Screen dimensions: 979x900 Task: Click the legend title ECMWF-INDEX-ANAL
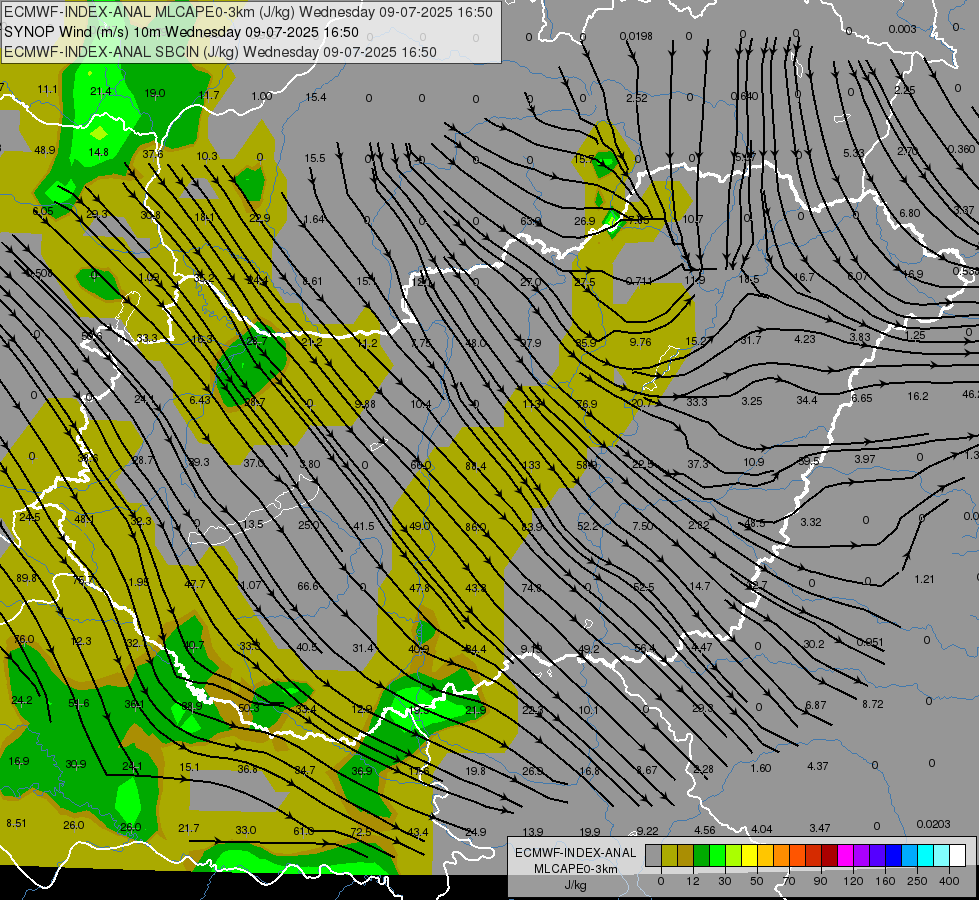click(x=575, y=853)
